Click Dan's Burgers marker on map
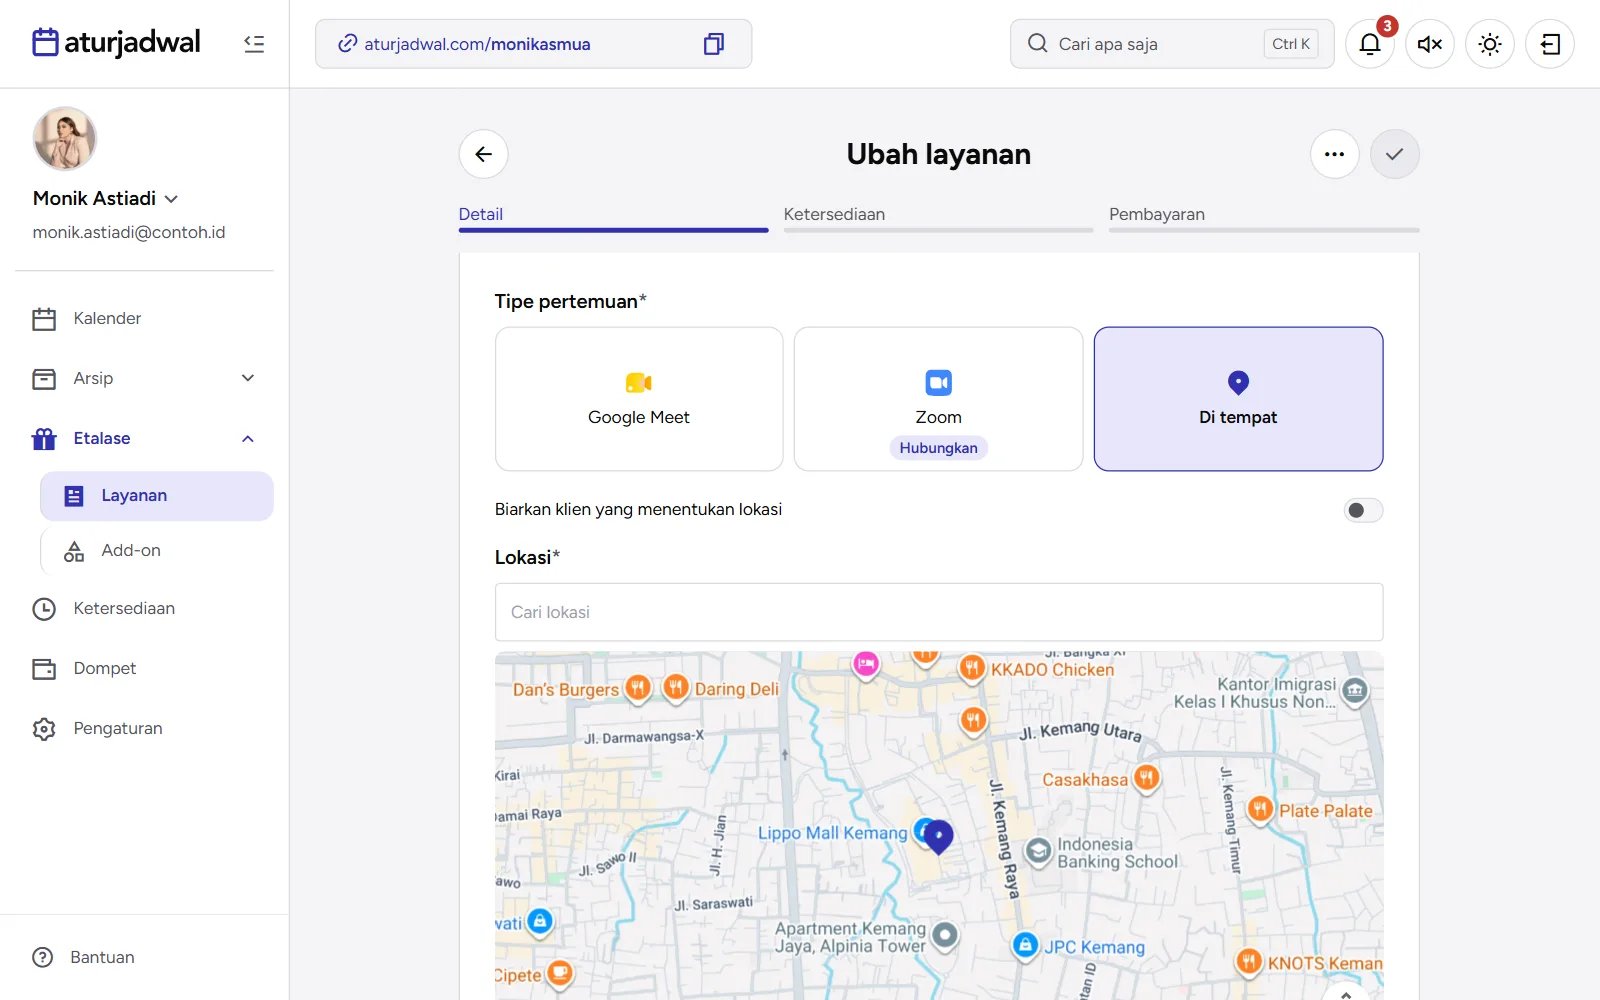The height and width of the screenshot is (1000, 1600). tap(638, 688)
